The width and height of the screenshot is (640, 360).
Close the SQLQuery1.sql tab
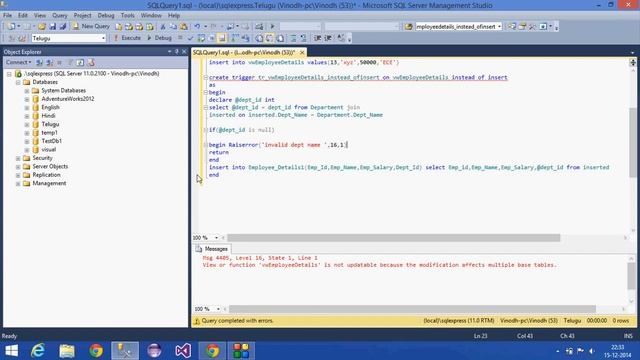302,53
